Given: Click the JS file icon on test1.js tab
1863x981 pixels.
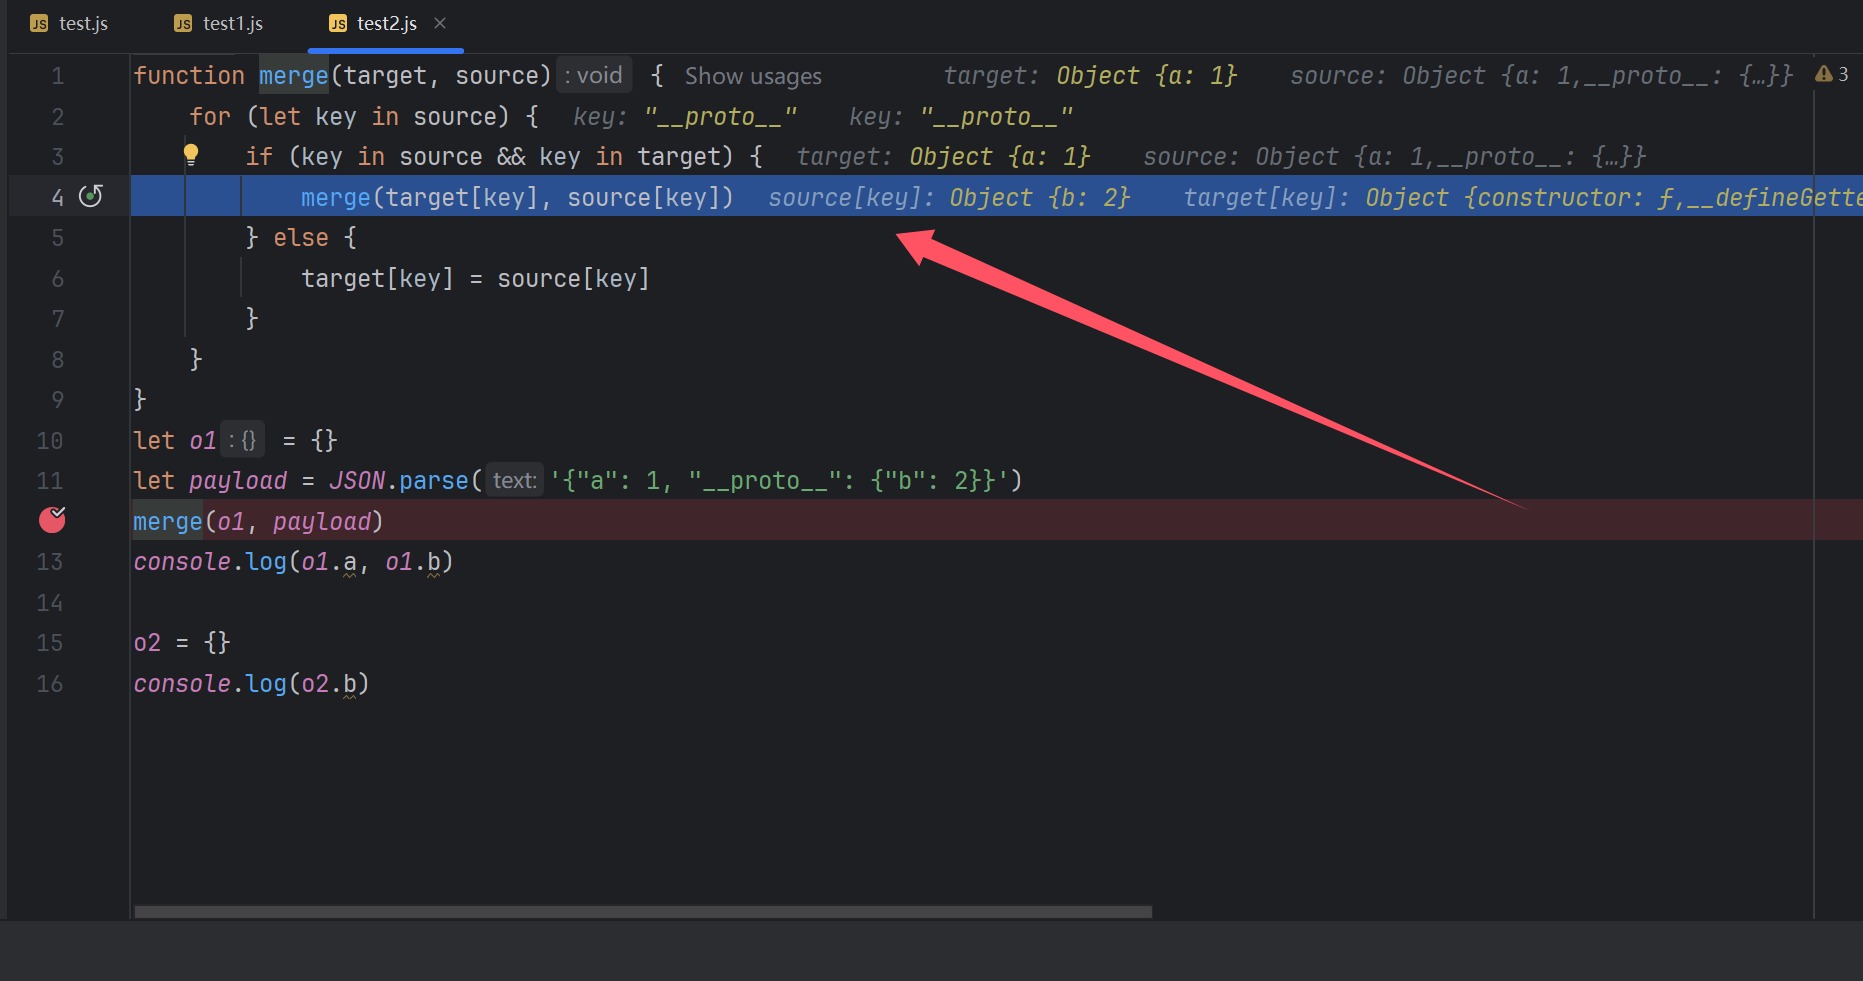Looking at the screenshot, I should [183, 24].
